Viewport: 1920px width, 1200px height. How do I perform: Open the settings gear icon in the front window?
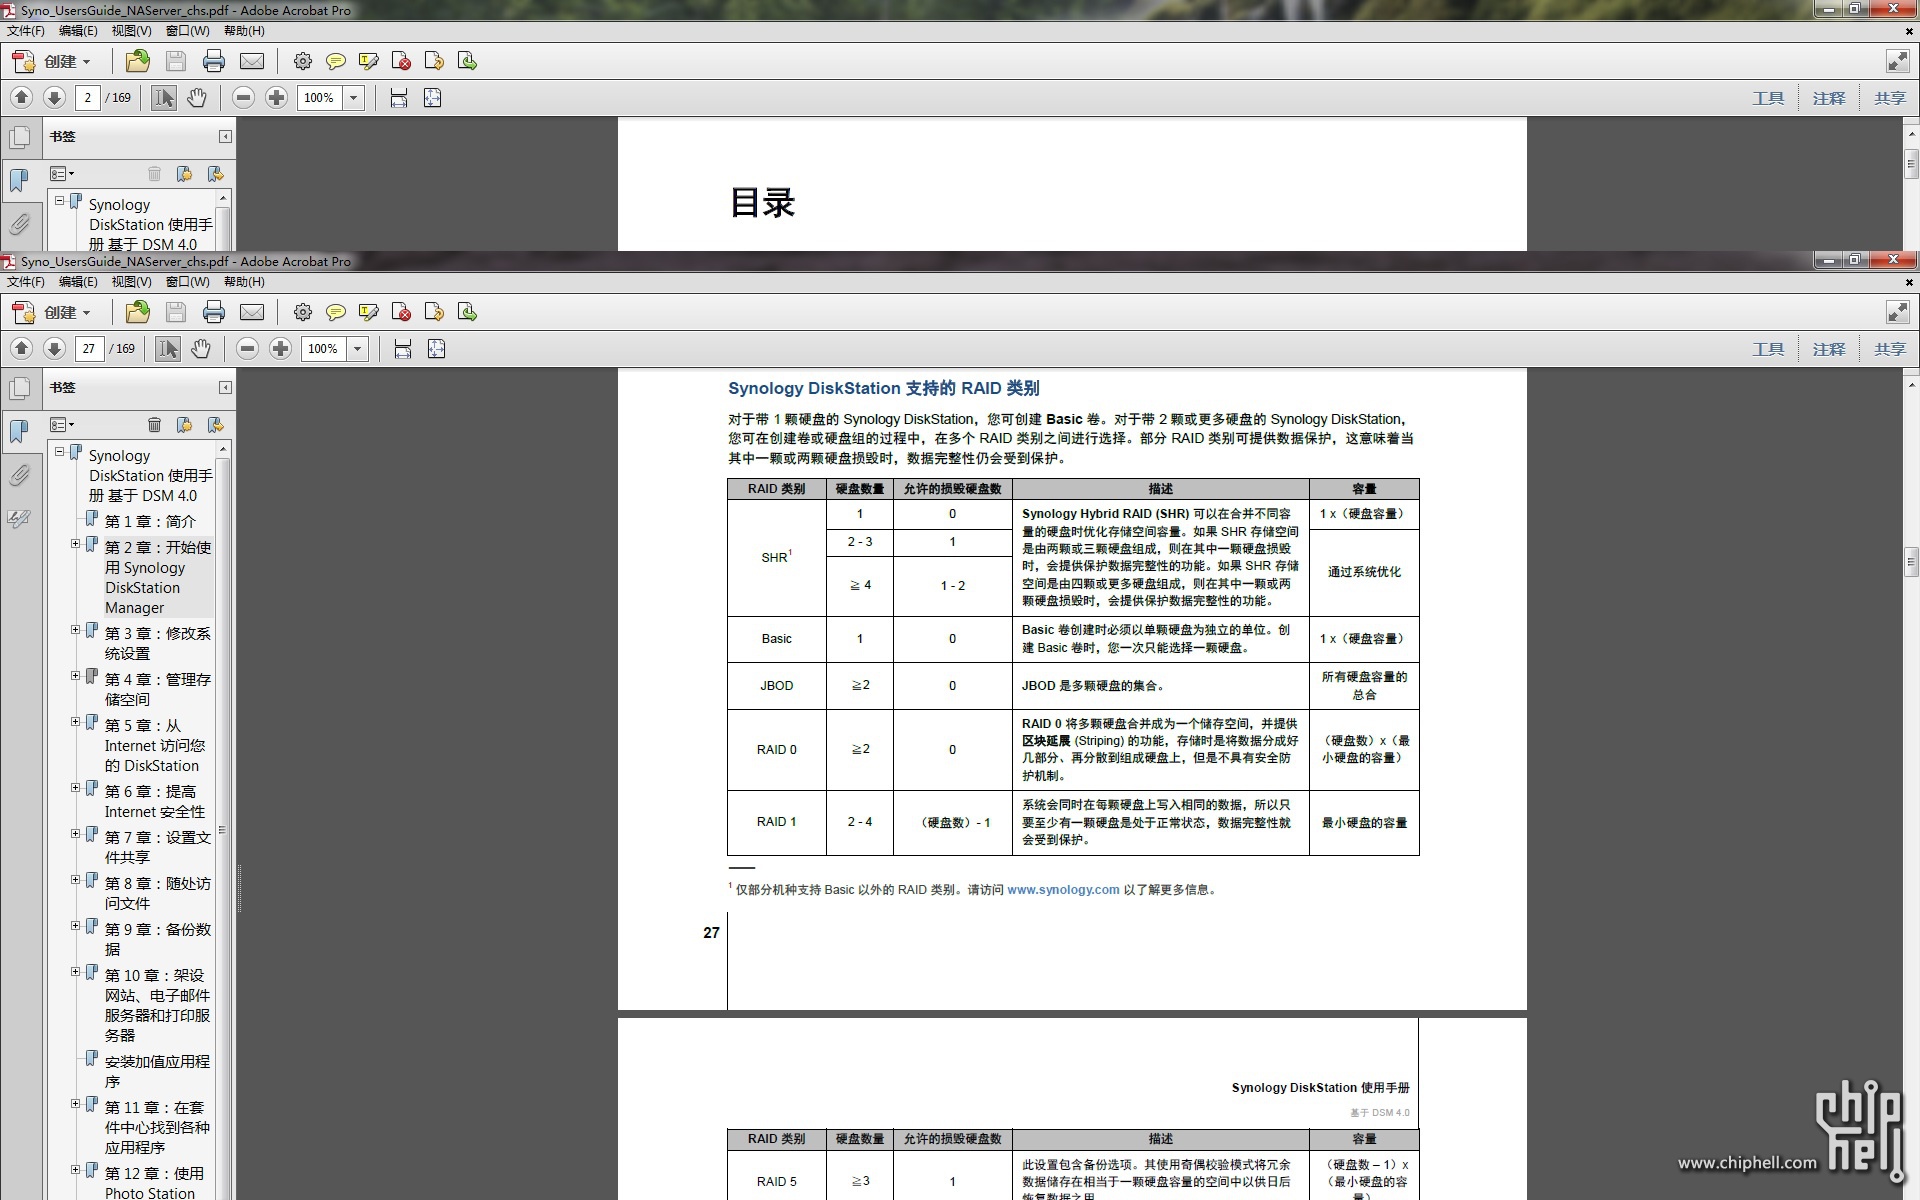302,313
